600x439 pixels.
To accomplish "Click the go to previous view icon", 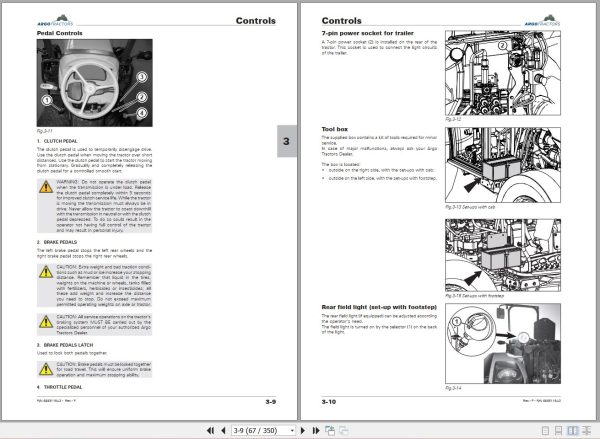I will [x=330, y=431].
